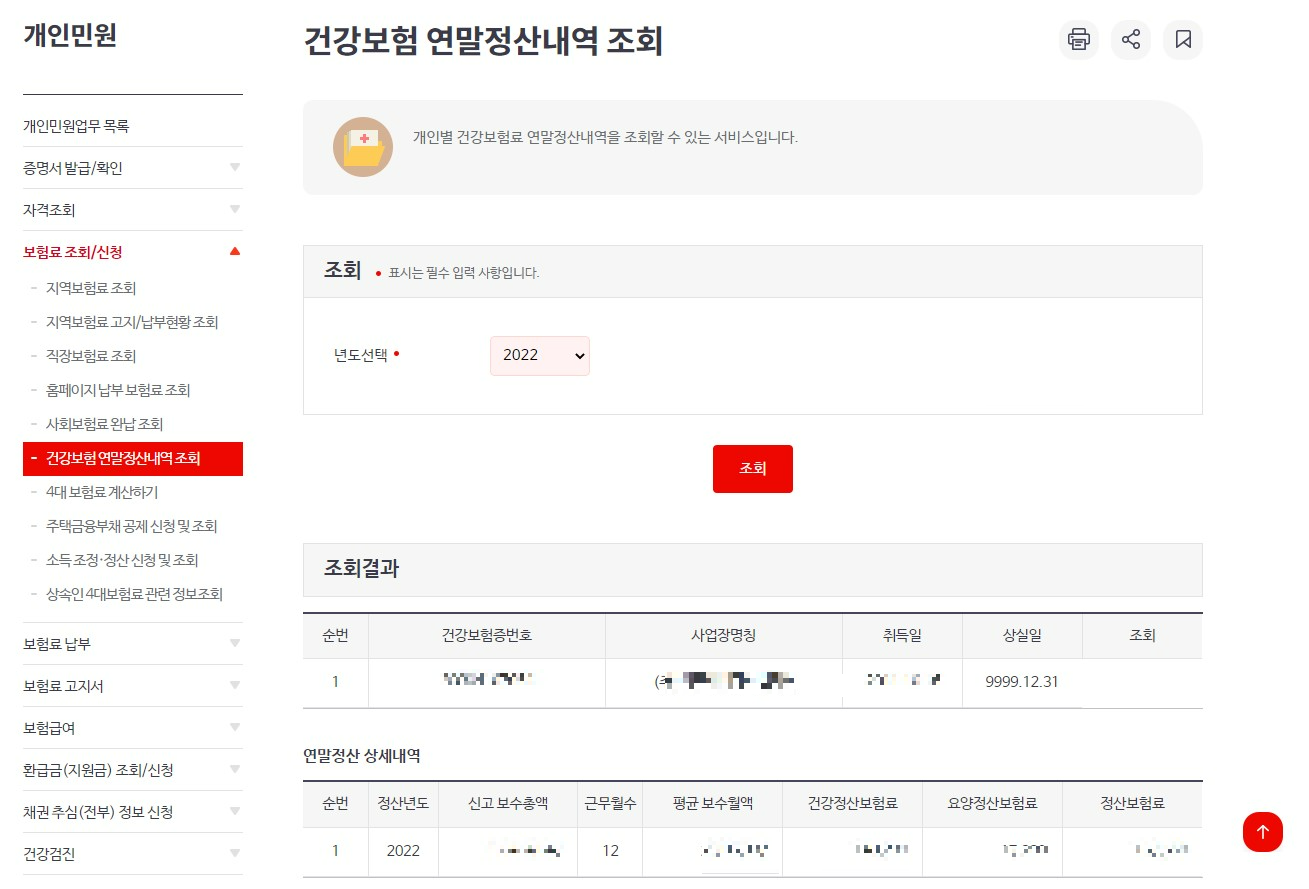Collapse the 보험료 조회/신청 menu

pyautogui.click(x=133, y=252)
